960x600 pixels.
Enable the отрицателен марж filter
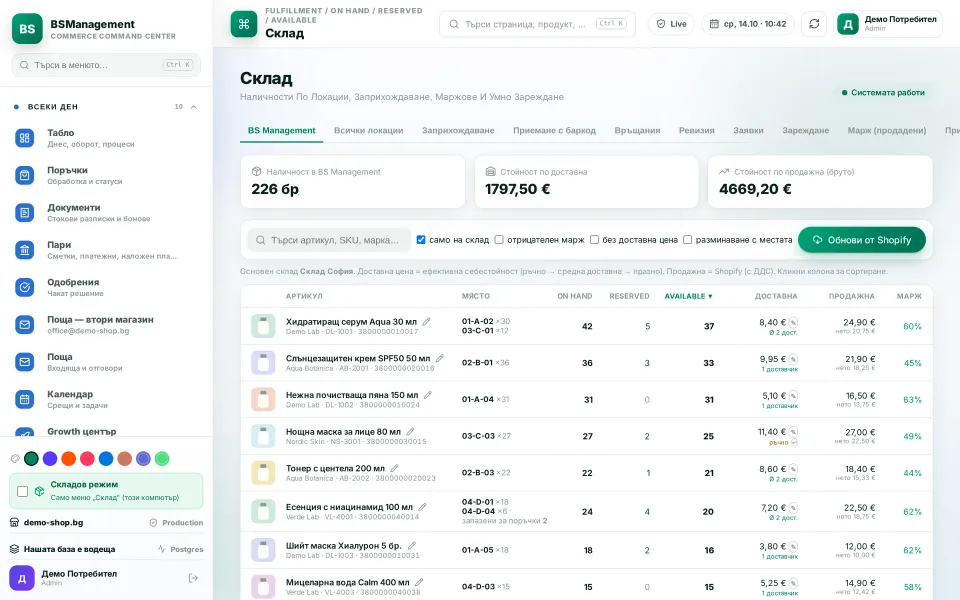tap(499, 240)
